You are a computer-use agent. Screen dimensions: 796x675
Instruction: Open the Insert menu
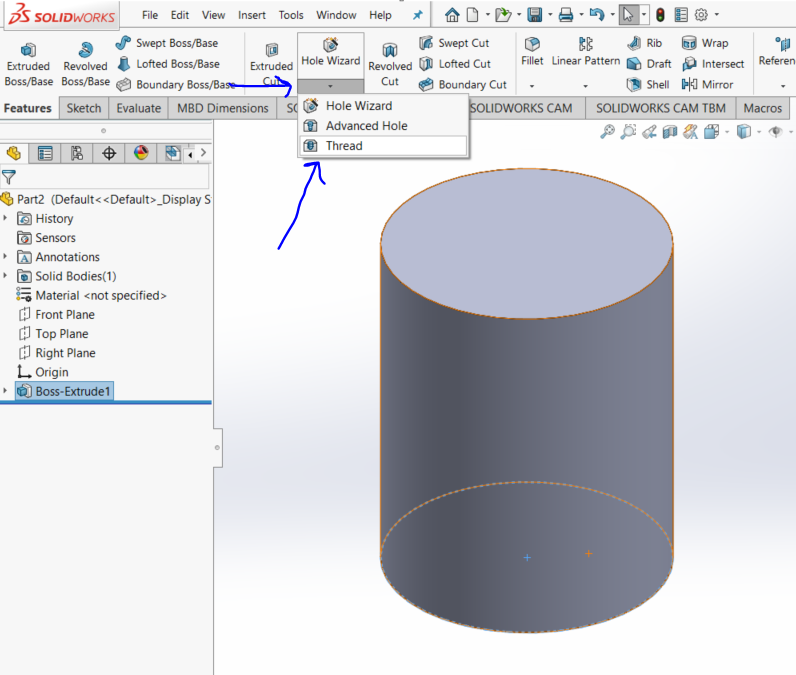[252, 15]
